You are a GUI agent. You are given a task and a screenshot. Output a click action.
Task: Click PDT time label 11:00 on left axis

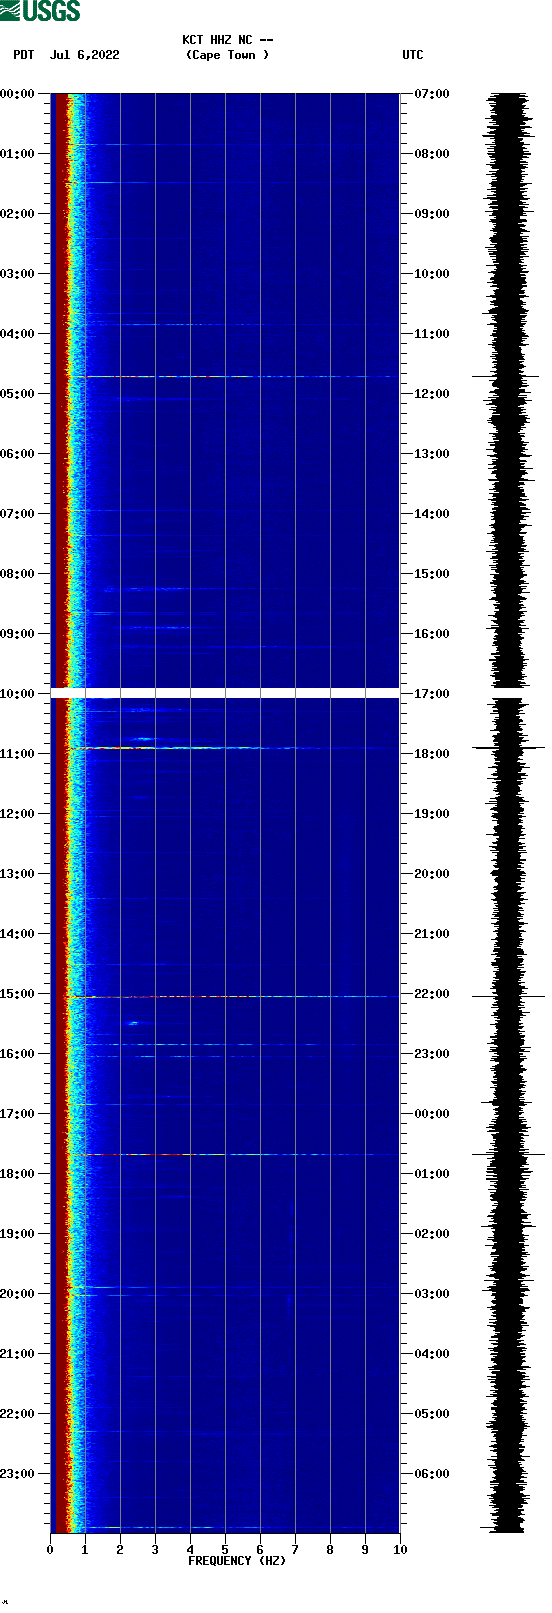coord(18,754)
